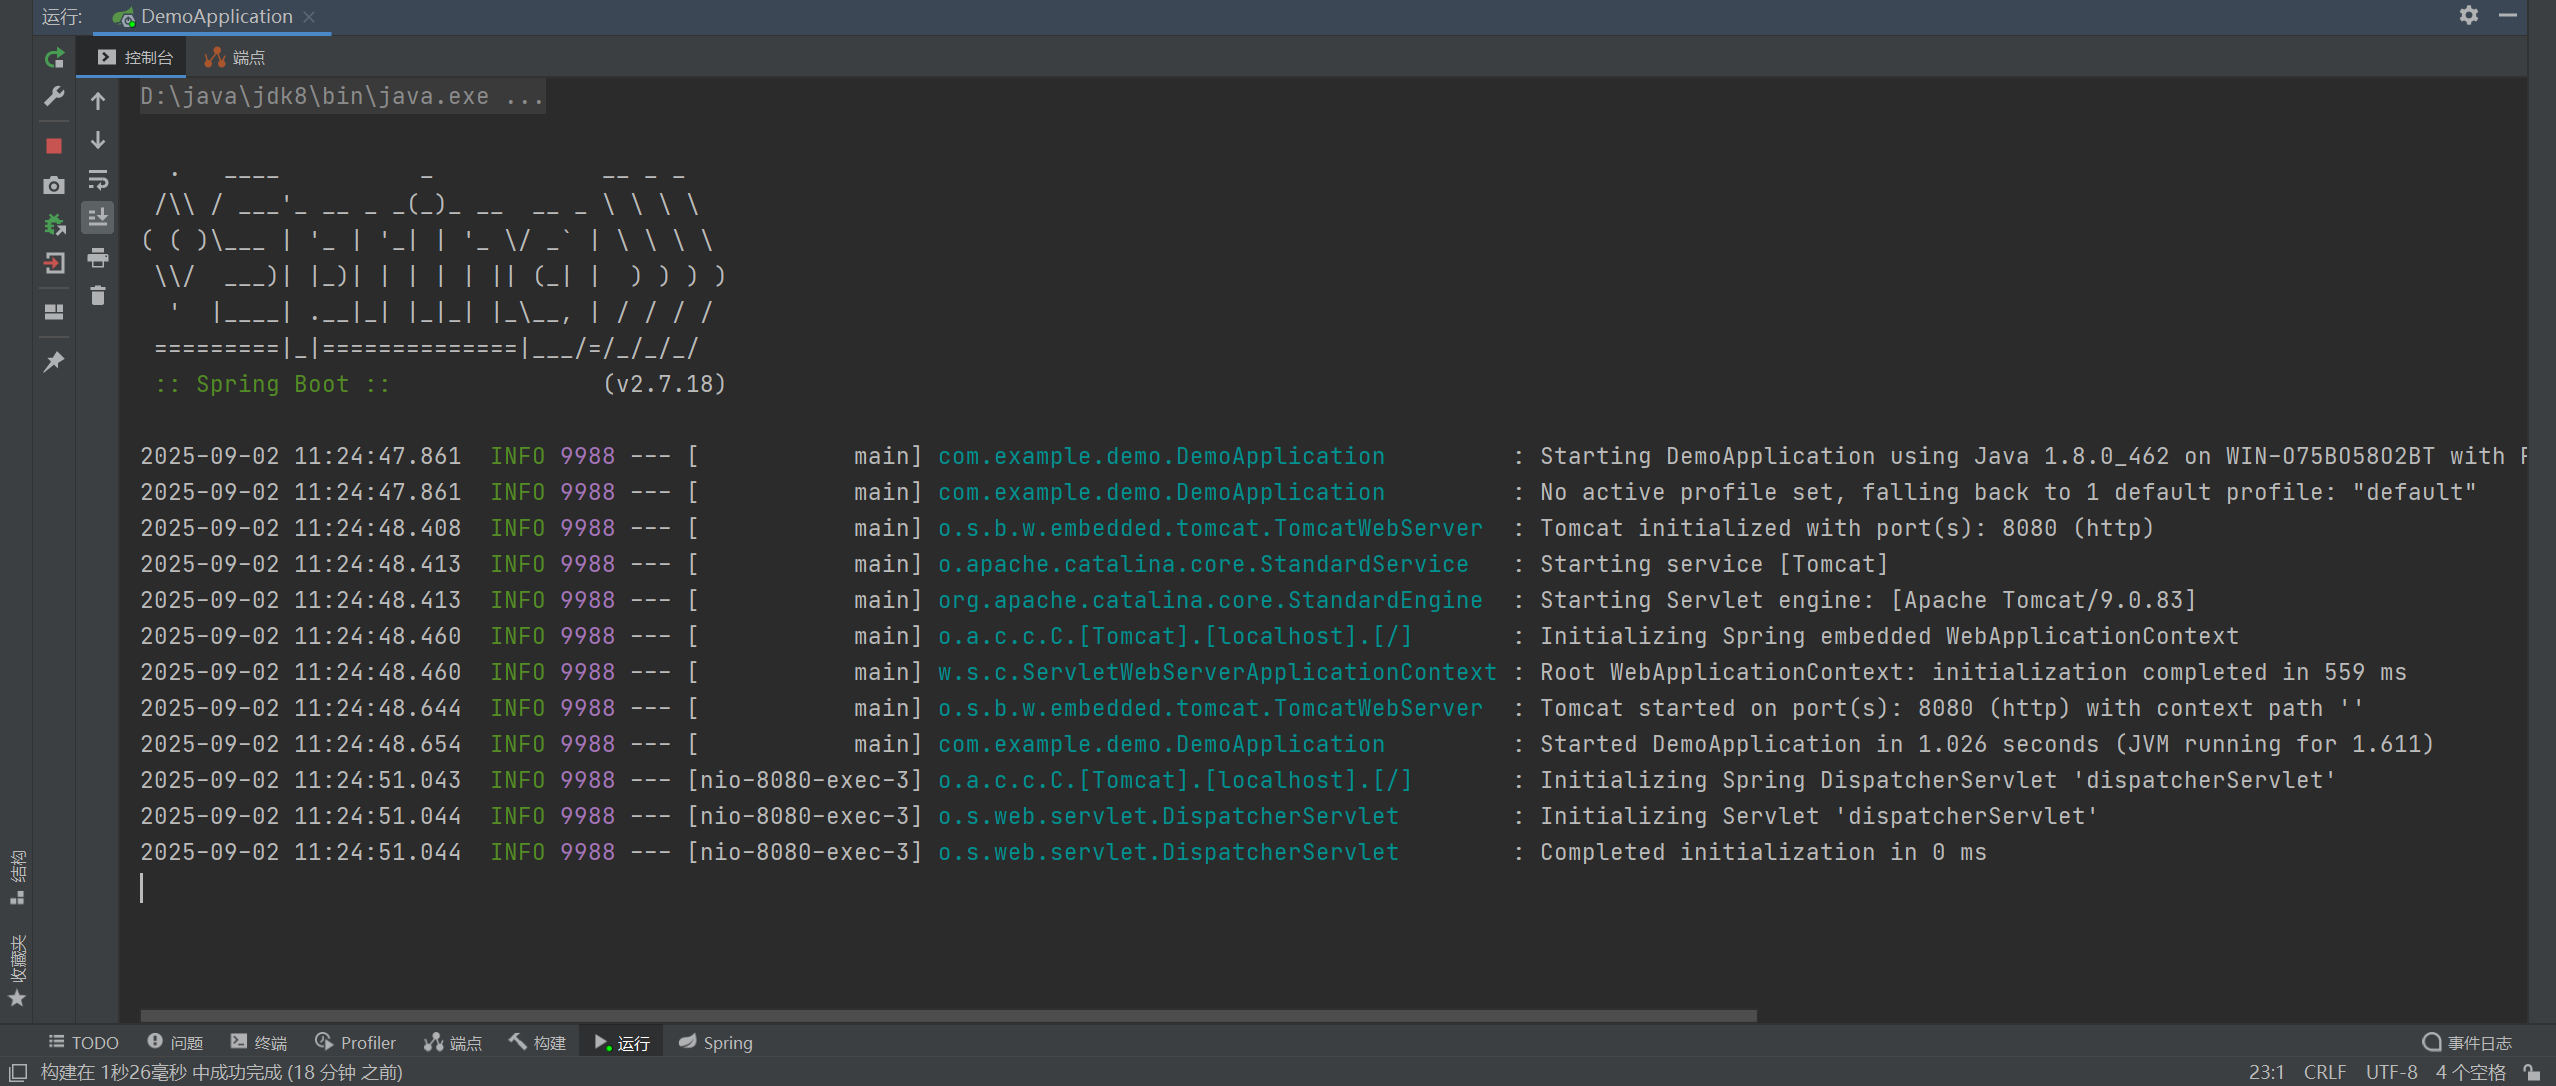The height and width of the screenshot is (1086, 2556).
Task: Click the horizontal scrollbar of the console
Action: click(948, 1015)
